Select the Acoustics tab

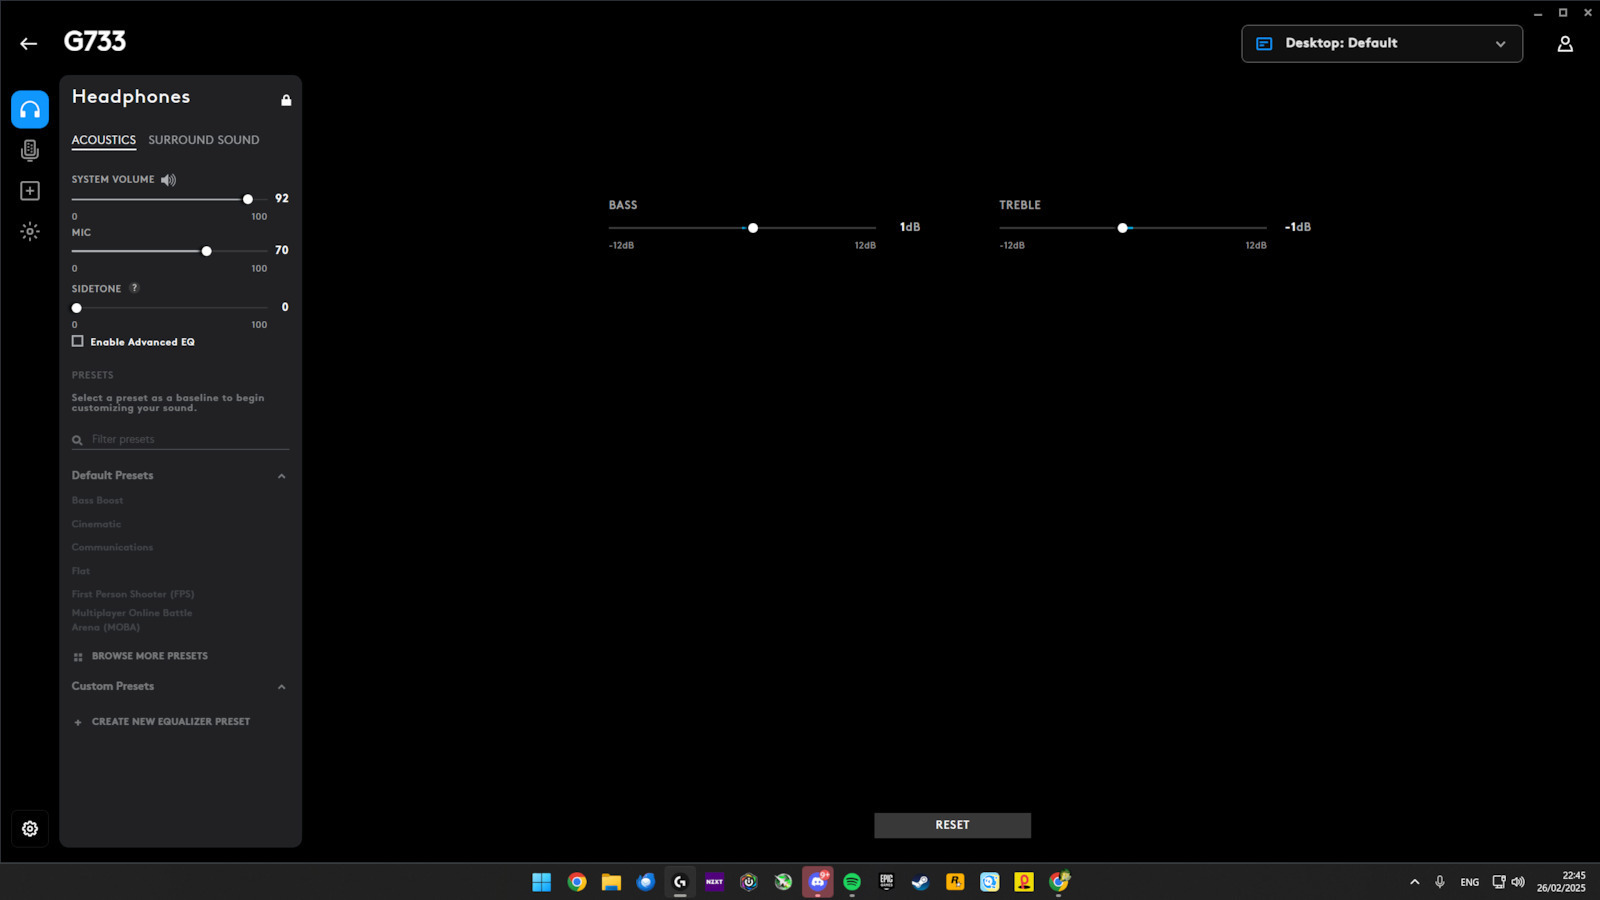tap(103, 140)
